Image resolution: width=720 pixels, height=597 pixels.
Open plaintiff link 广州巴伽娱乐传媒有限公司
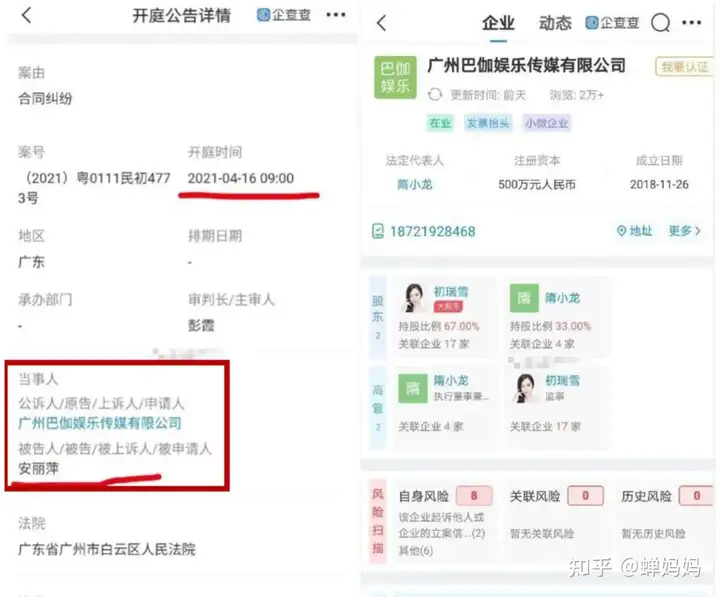click(x=100, y=423)
